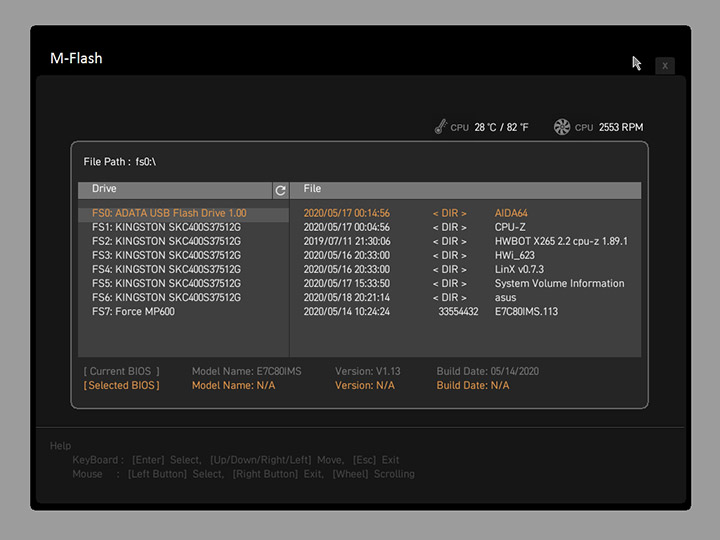Select FS0: ADATA USB Flash Drive
The height and width of the screenshot is (540, 720).
click(x=169, y=213)
